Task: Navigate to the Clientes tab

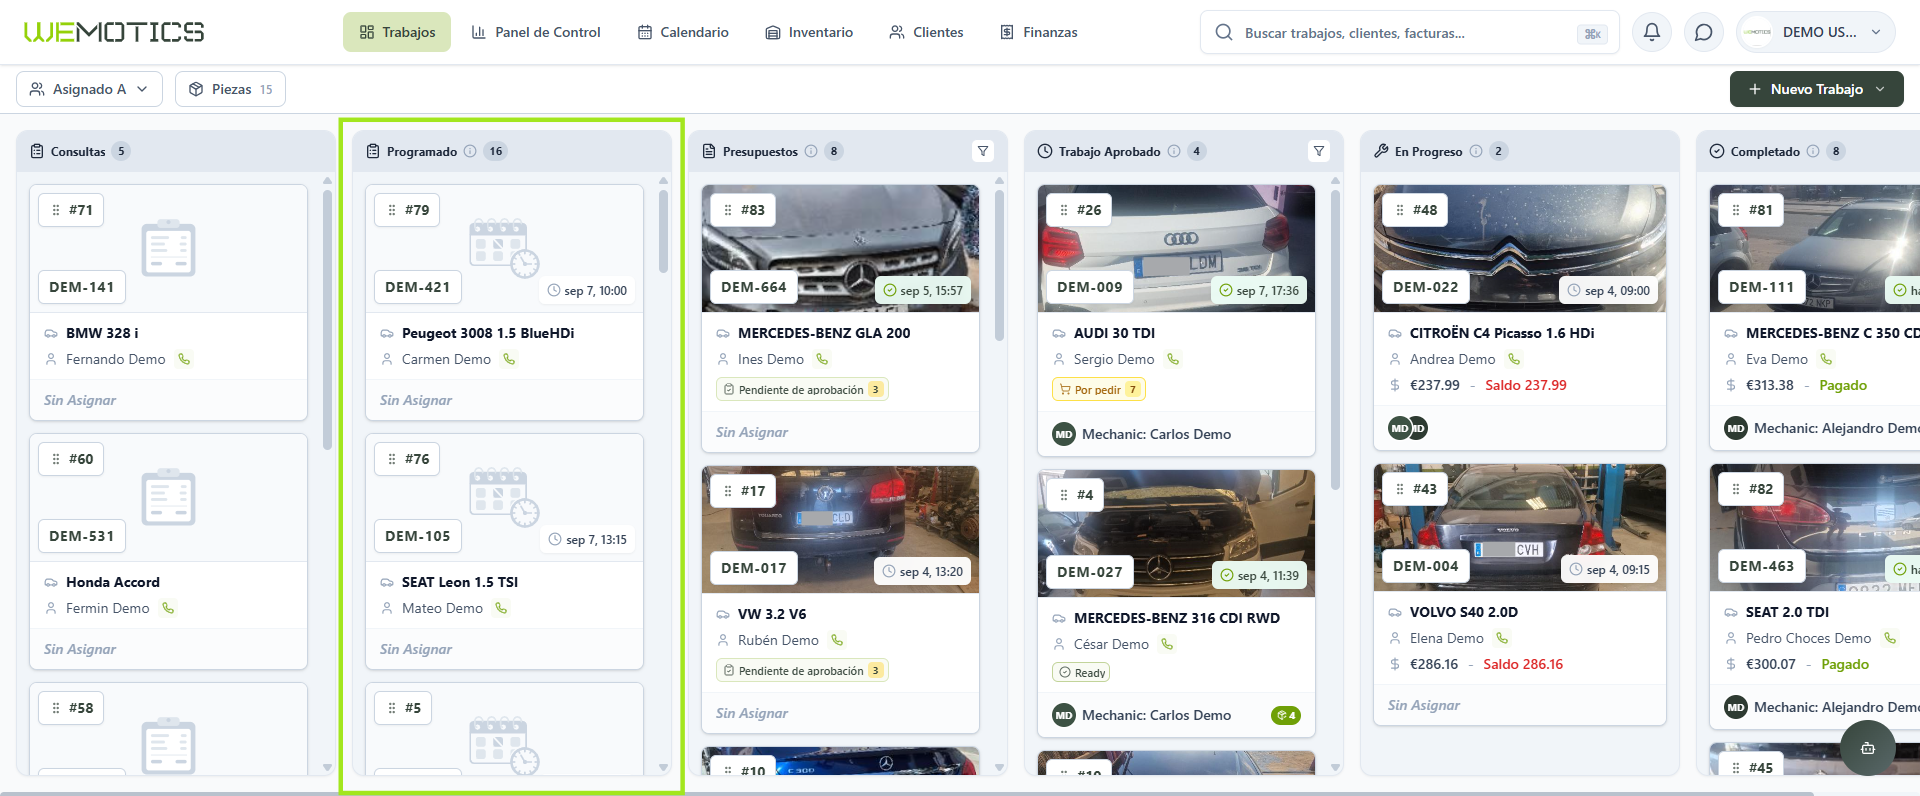Action: click(x=926, y=32)
